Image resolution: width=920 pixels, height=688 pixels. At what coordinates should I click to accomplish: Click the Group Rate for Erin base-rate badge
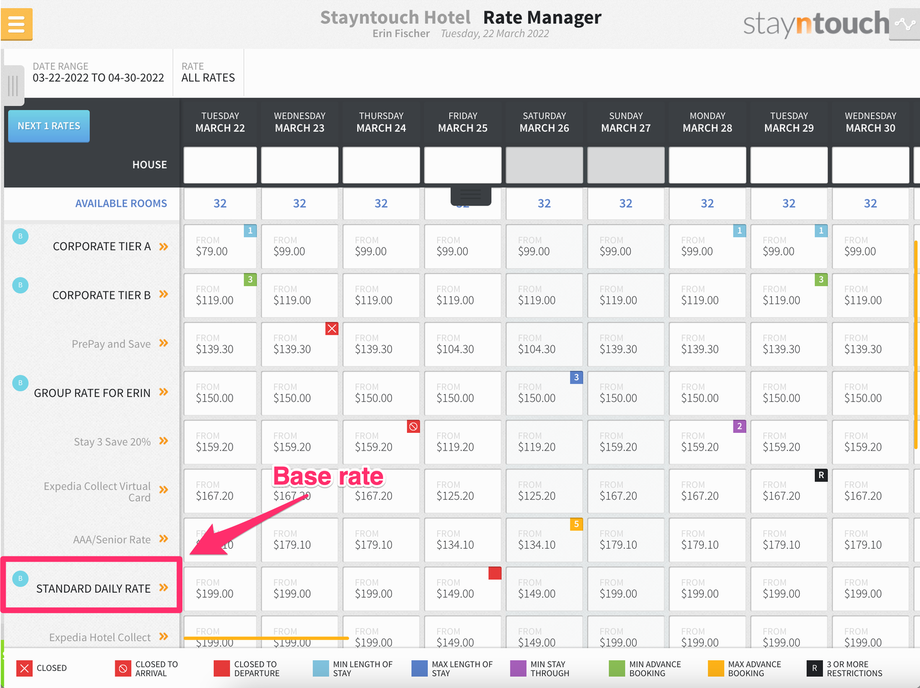tap(21, 384)
